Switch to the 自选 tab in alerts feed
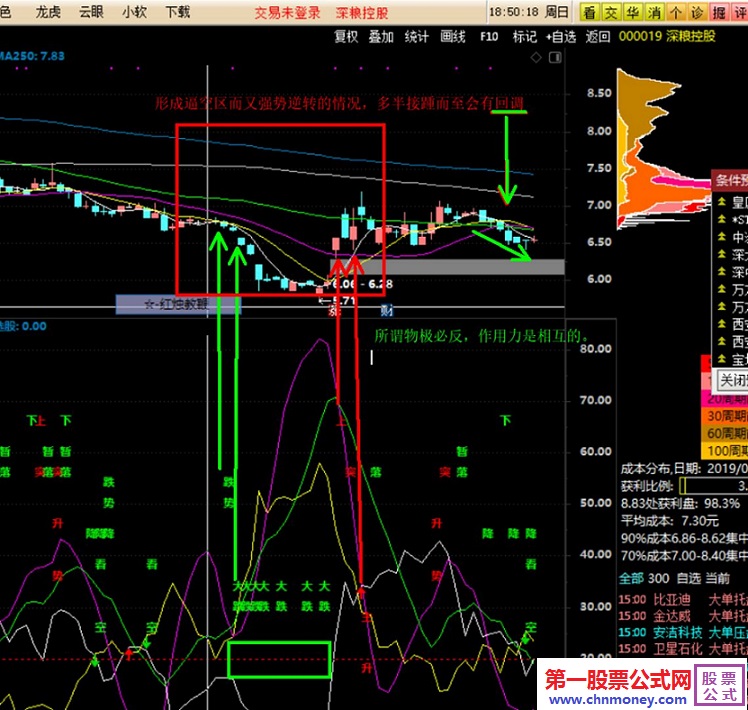This screenshot has height=710, width=748. coord(688,578)
